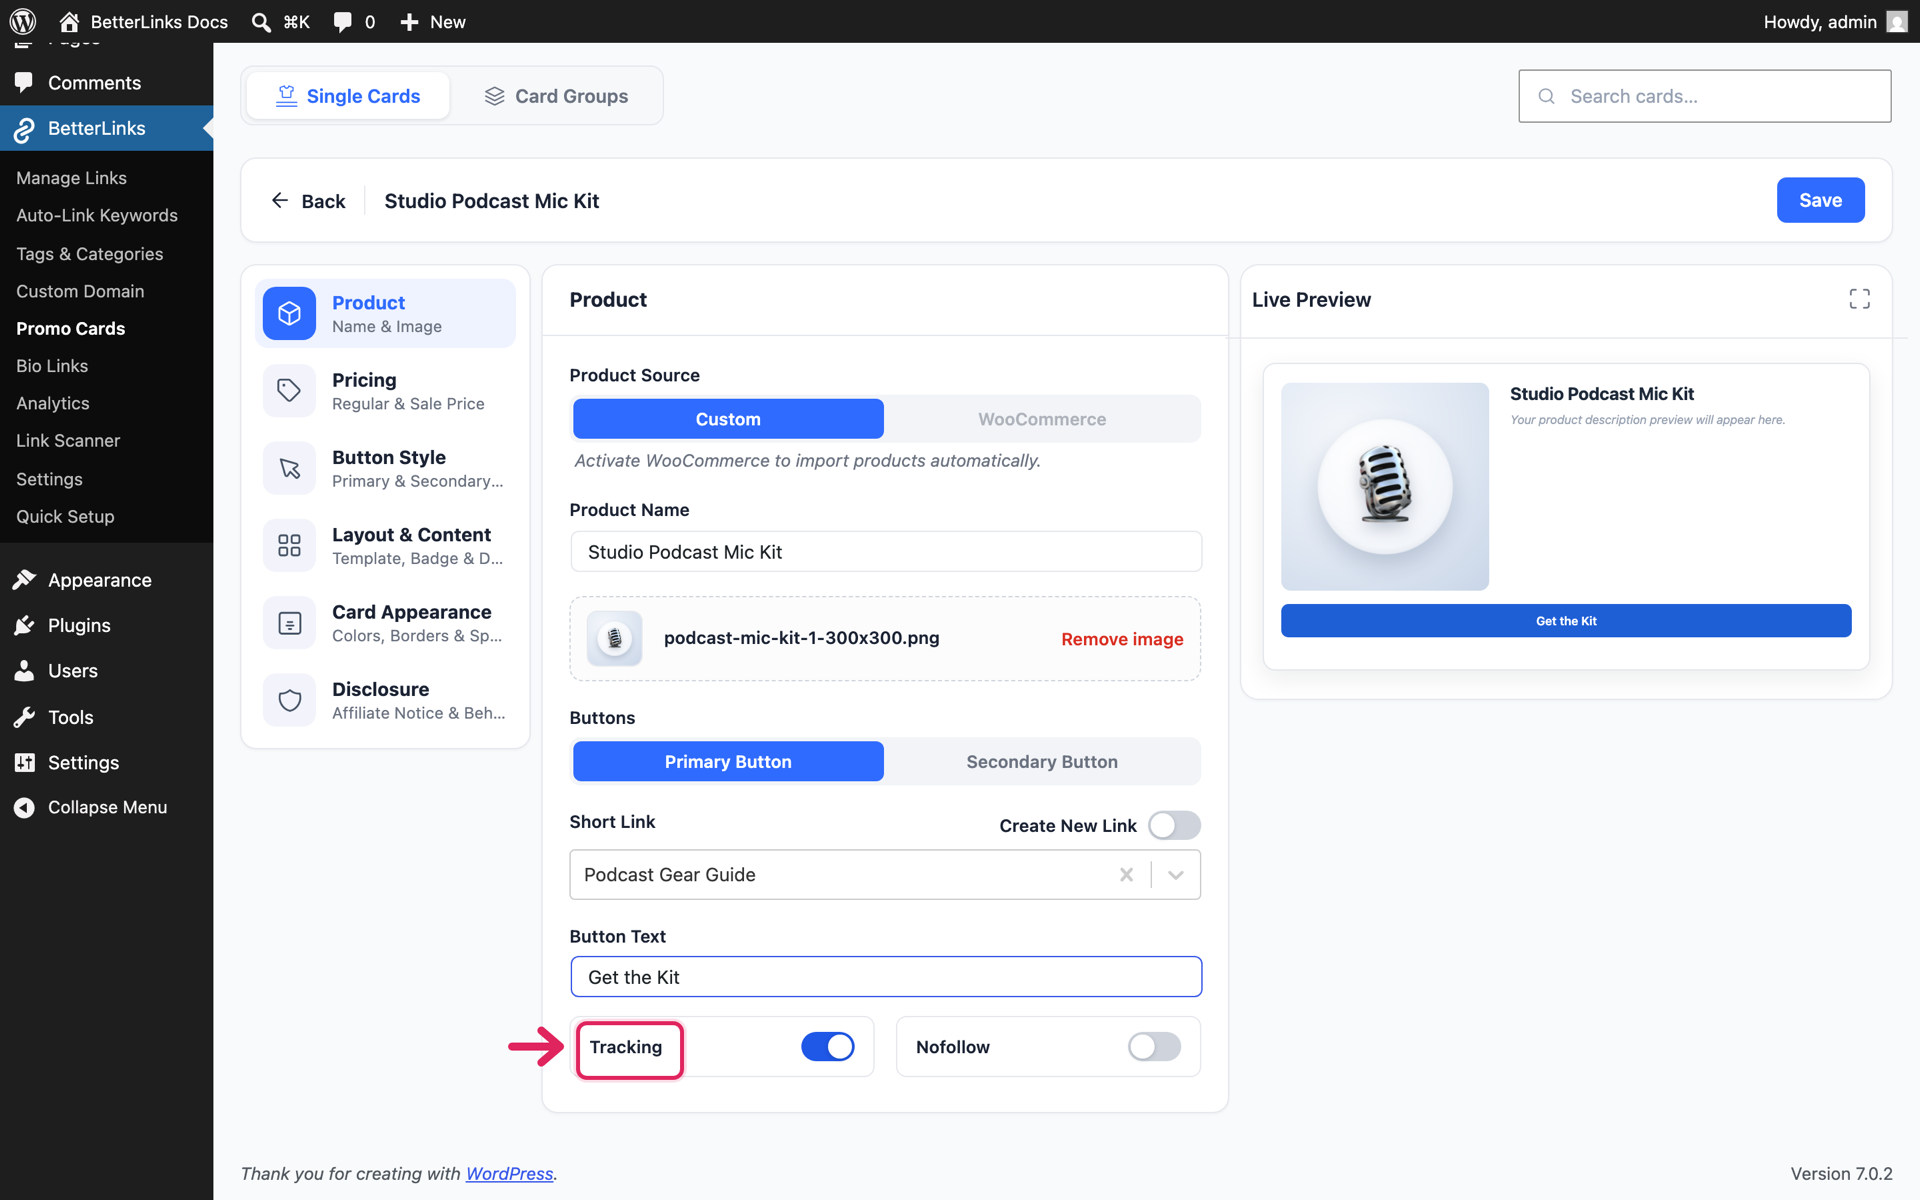Select the Primary Button tab

click(728, 761)
